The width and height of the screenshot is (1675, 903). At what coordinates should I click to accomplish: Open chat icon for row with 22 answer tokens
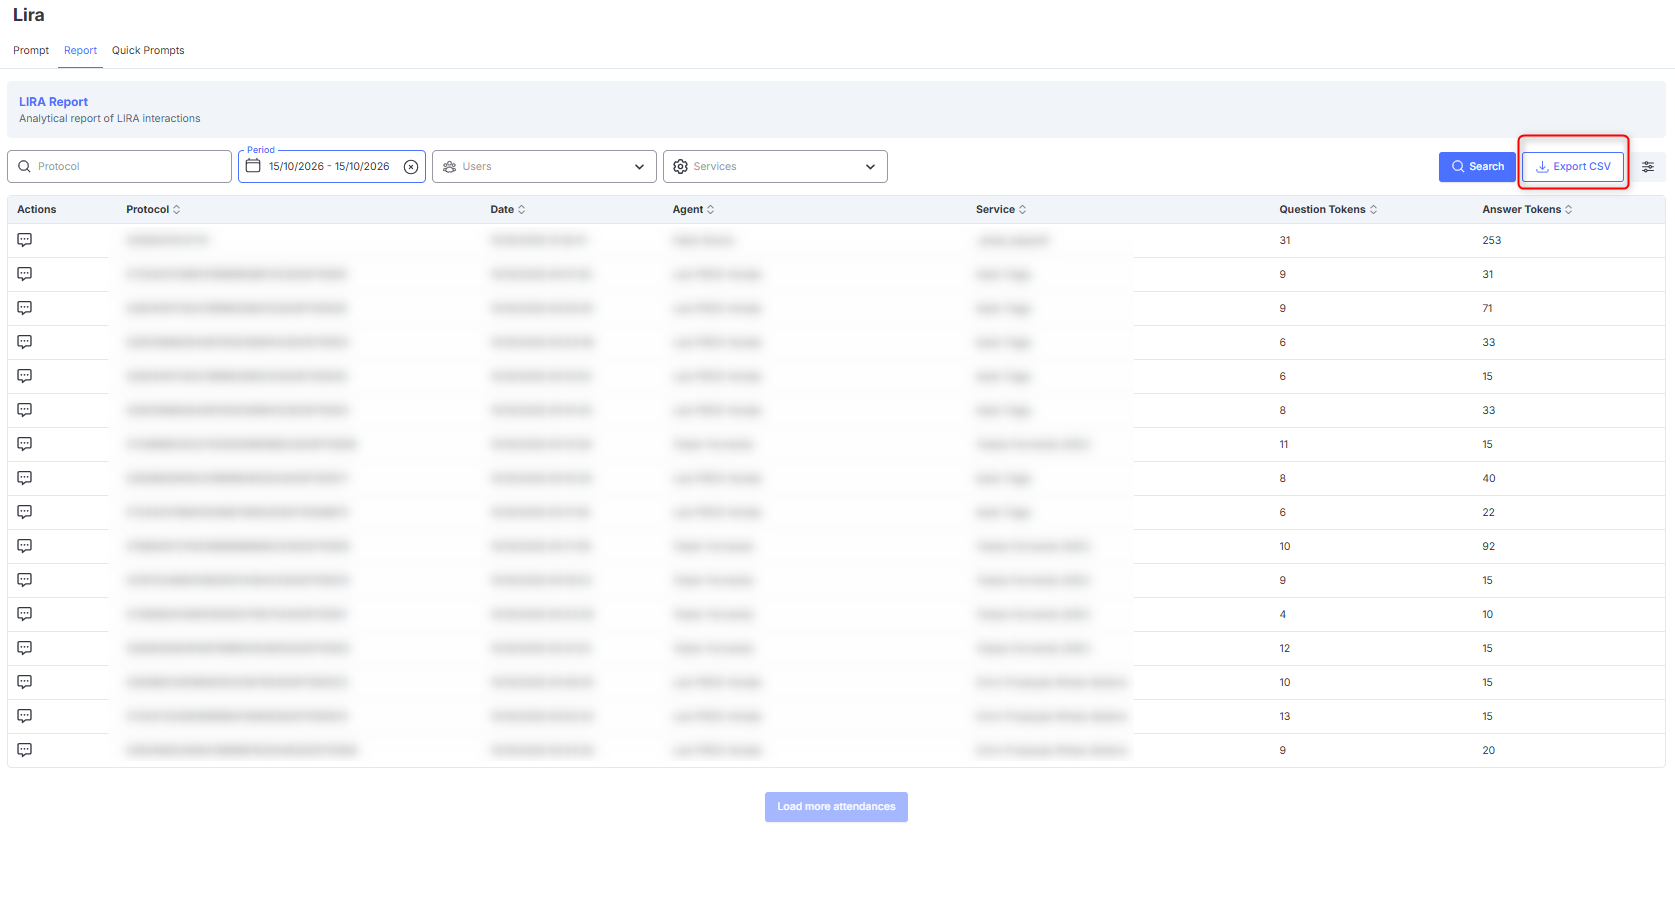pos(25,512)
